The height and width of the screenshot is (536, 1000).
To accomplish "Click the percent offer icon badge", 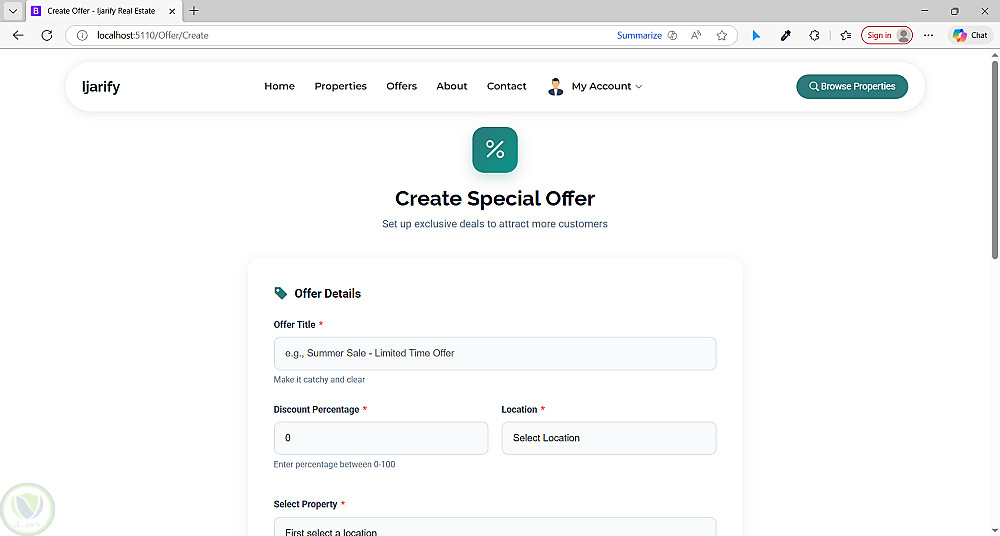I will (x=495, y=150).
